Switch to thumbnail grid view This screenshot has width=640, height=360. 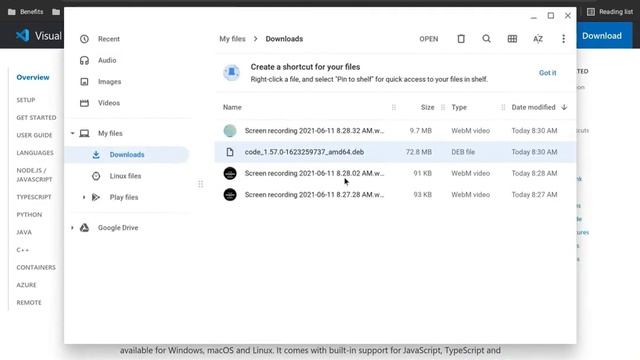[512, 39]
